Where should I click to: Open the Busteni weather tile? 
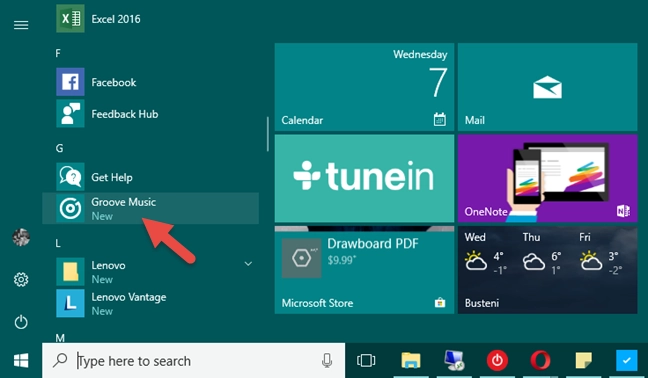548,270
